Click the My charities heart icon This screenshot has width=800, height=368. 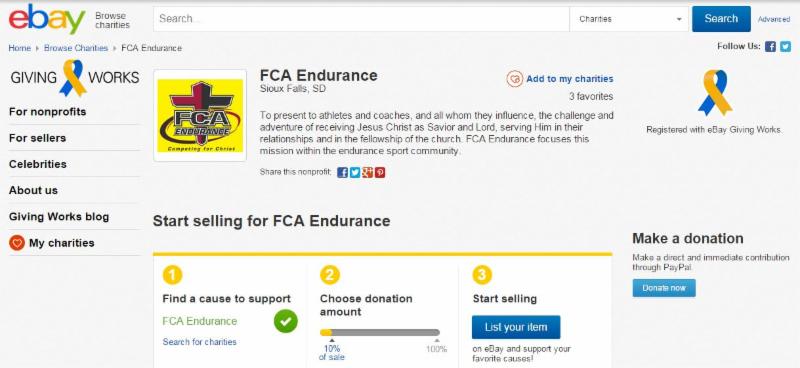tap(17, 243)
